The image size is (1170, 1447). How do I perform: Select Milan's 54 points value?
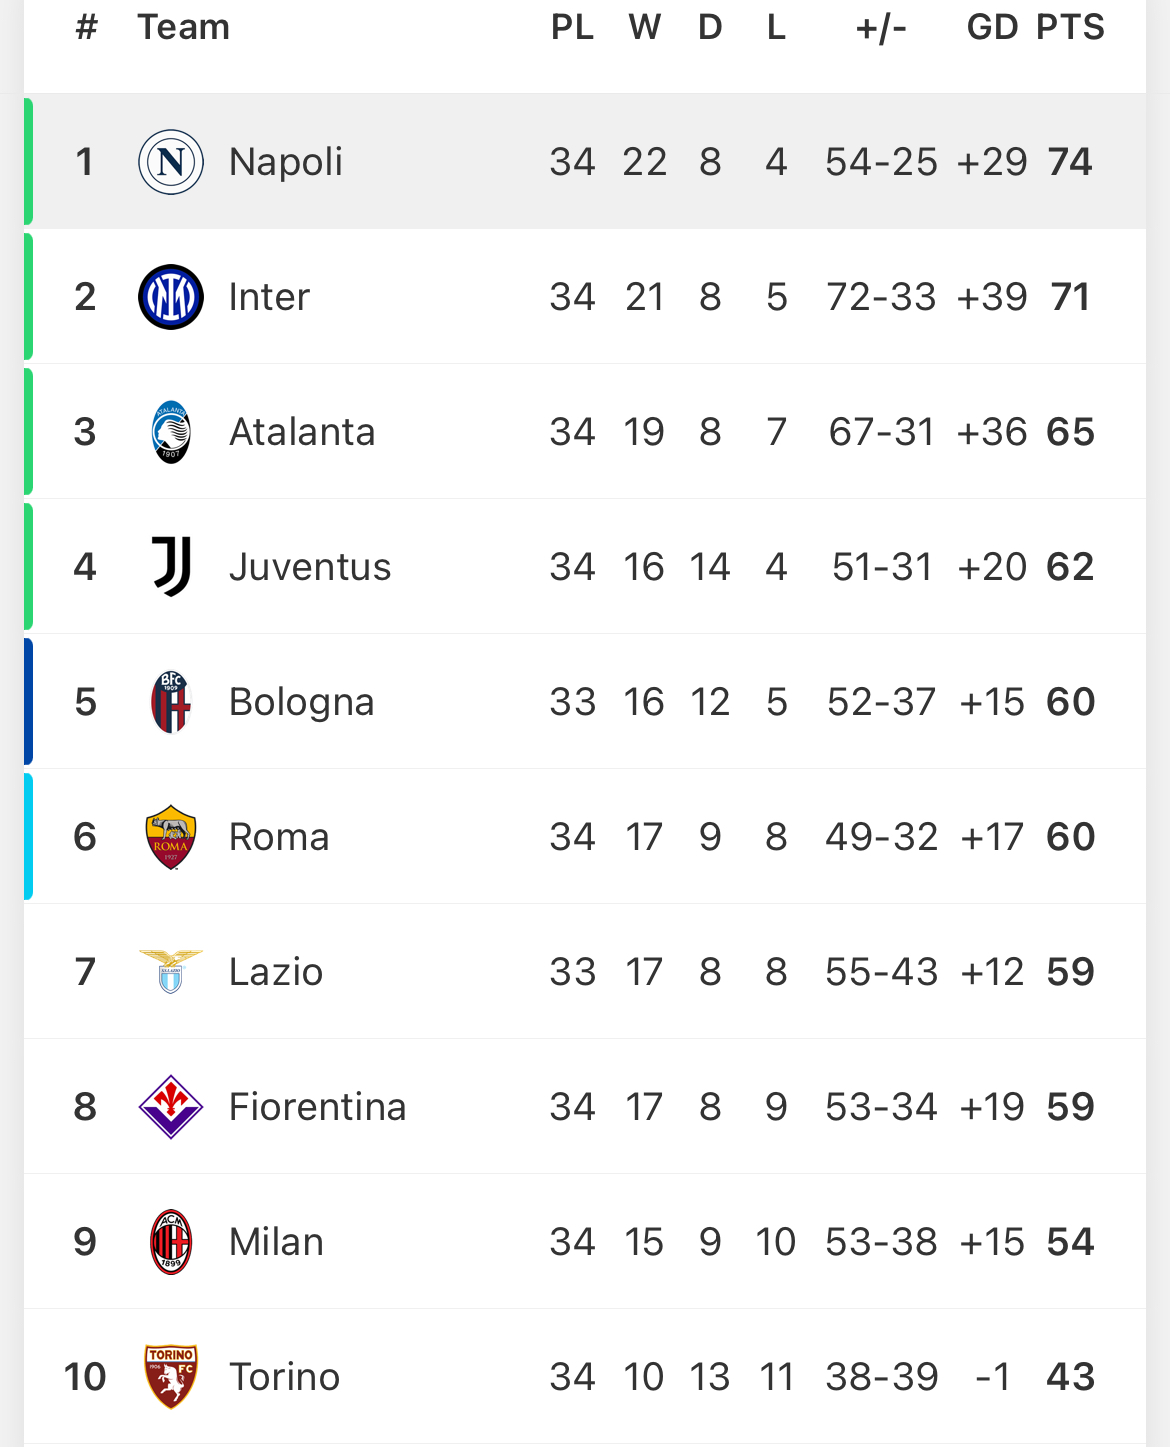pyautogui.click(x=1070, y=1242)
